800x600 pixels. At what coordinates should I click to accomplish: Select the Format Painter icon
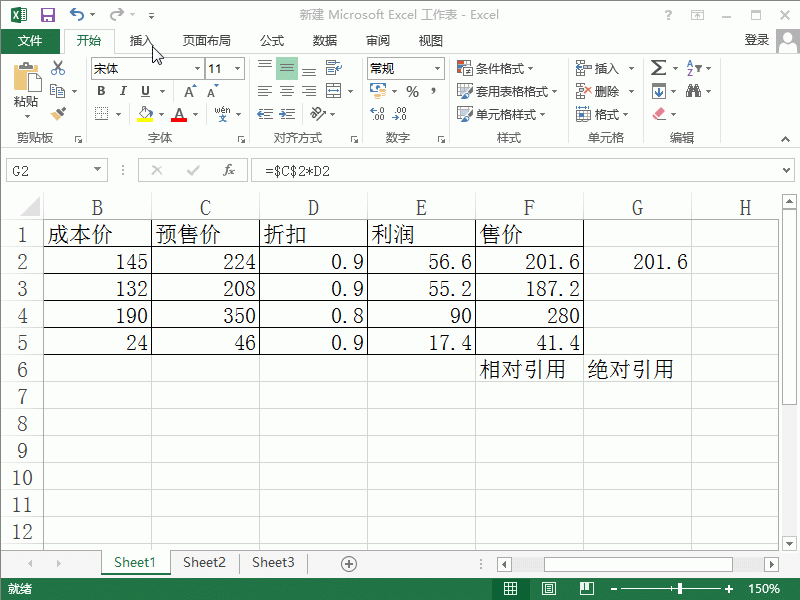click(58, 113)
